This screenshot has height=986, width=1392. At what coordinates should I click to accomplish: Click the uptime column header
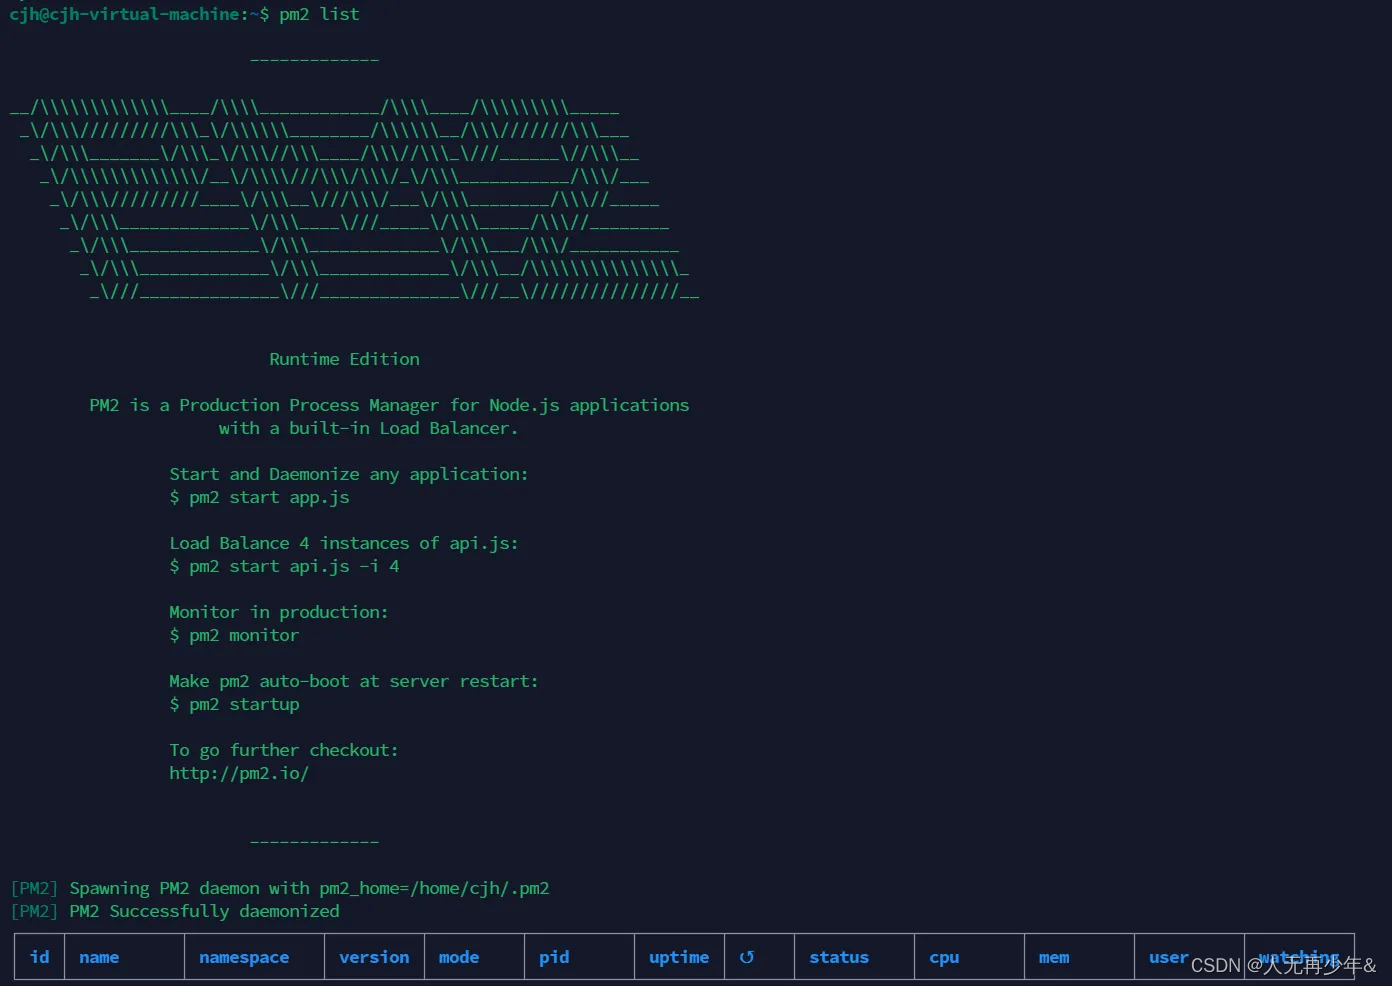pos(678,956)
